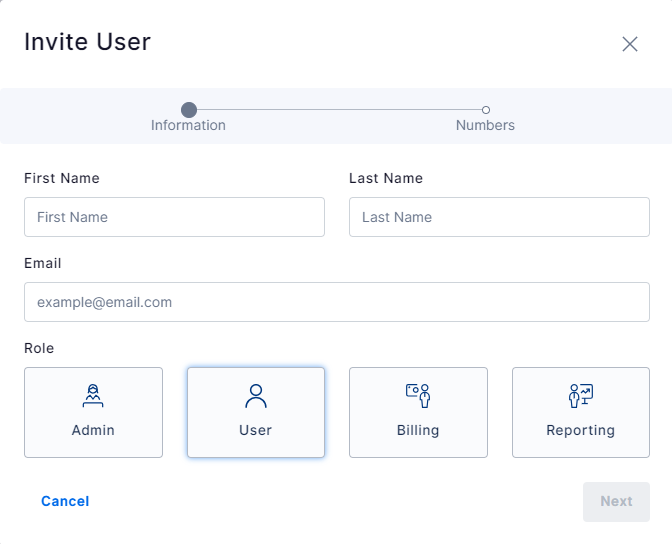Click the Next button
Viewport: 672px width, 544px height.
point(616,502)
